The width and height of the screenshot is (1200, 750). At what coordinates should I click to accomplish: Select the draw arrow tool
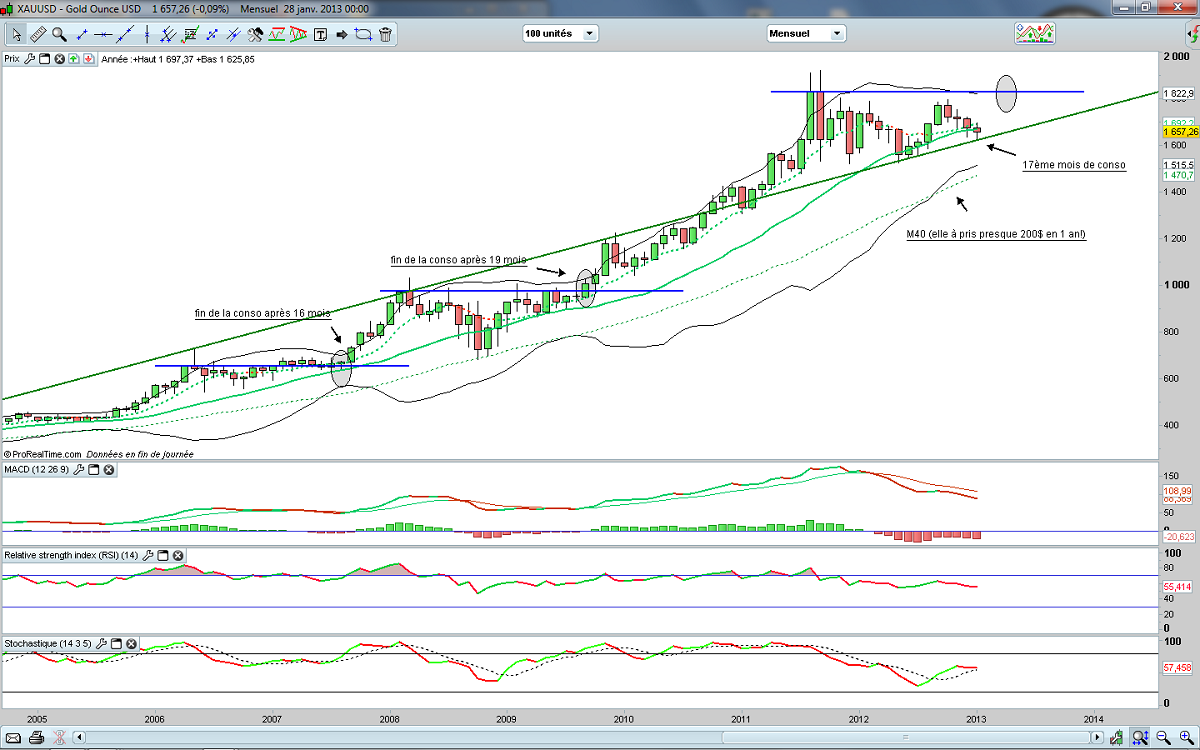[341, 34]
